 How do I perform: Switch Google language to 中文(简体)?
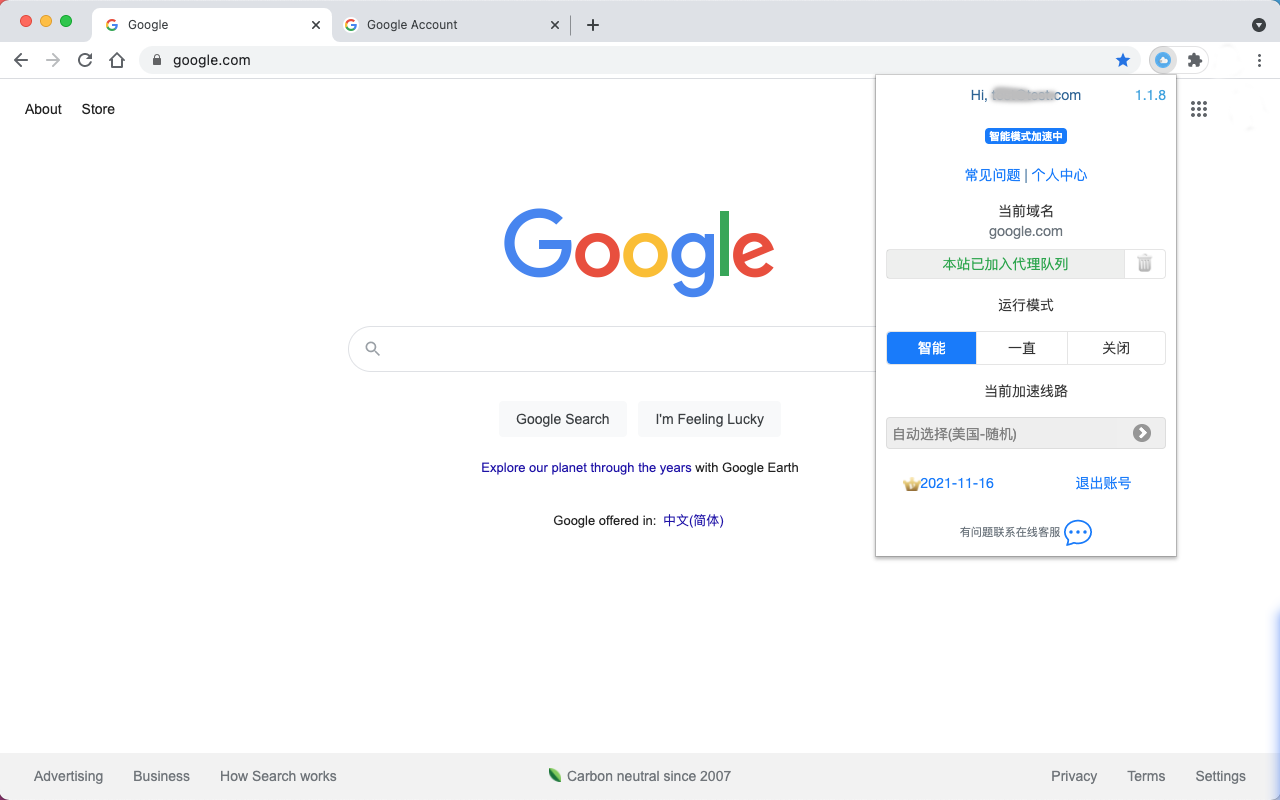[x=693, y=520]
